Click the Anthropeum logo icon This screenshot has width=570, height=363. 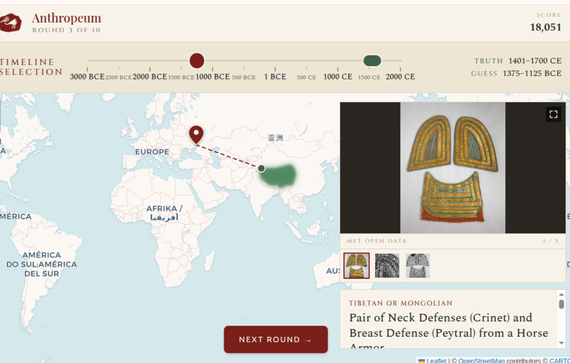[x=10, y=23]
